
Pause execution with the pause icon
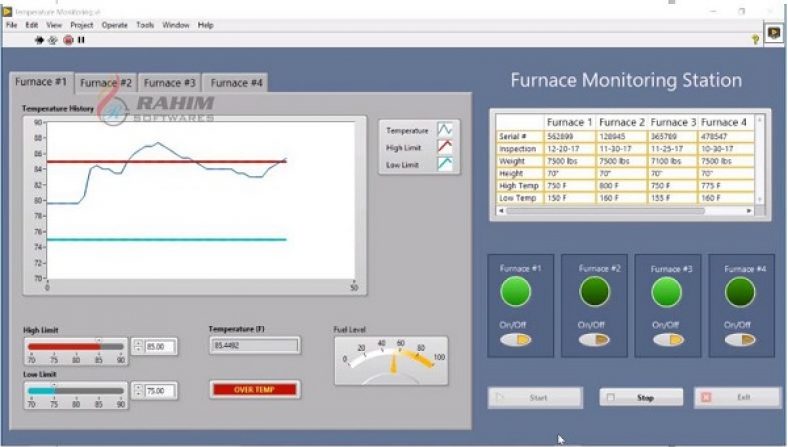pyautogui.click(x=81, y=40)
